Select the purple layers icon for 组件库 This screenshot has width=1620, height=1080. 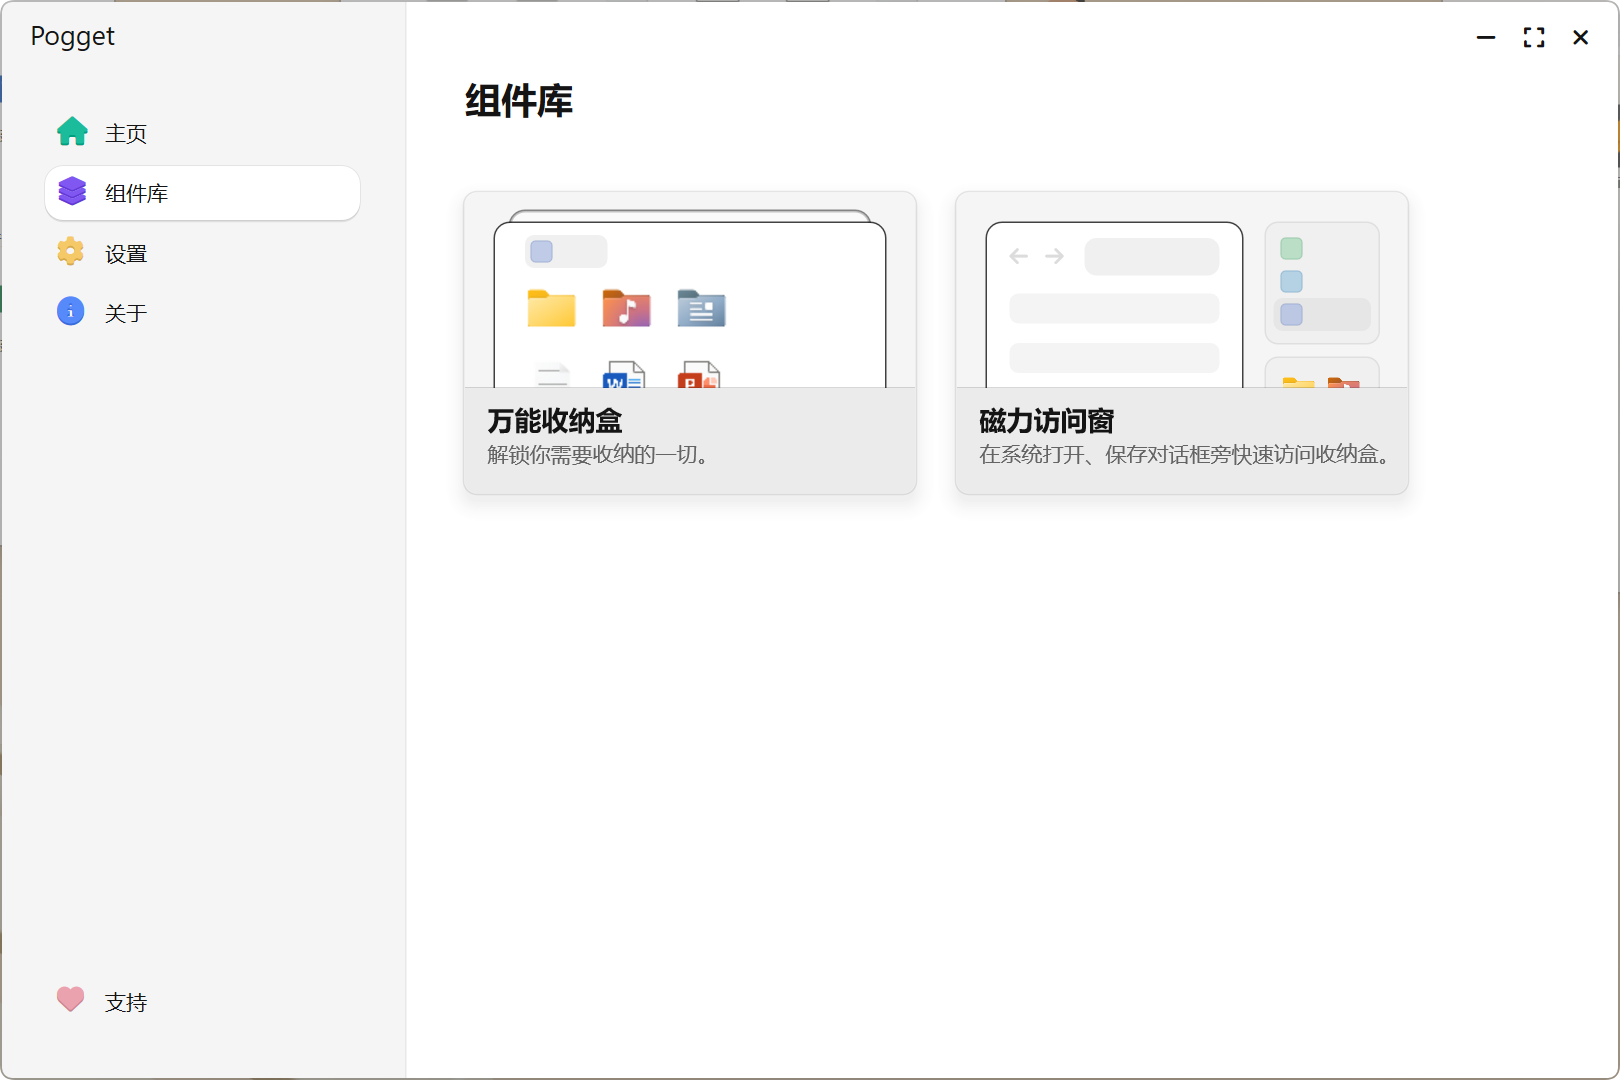point(71,192)
